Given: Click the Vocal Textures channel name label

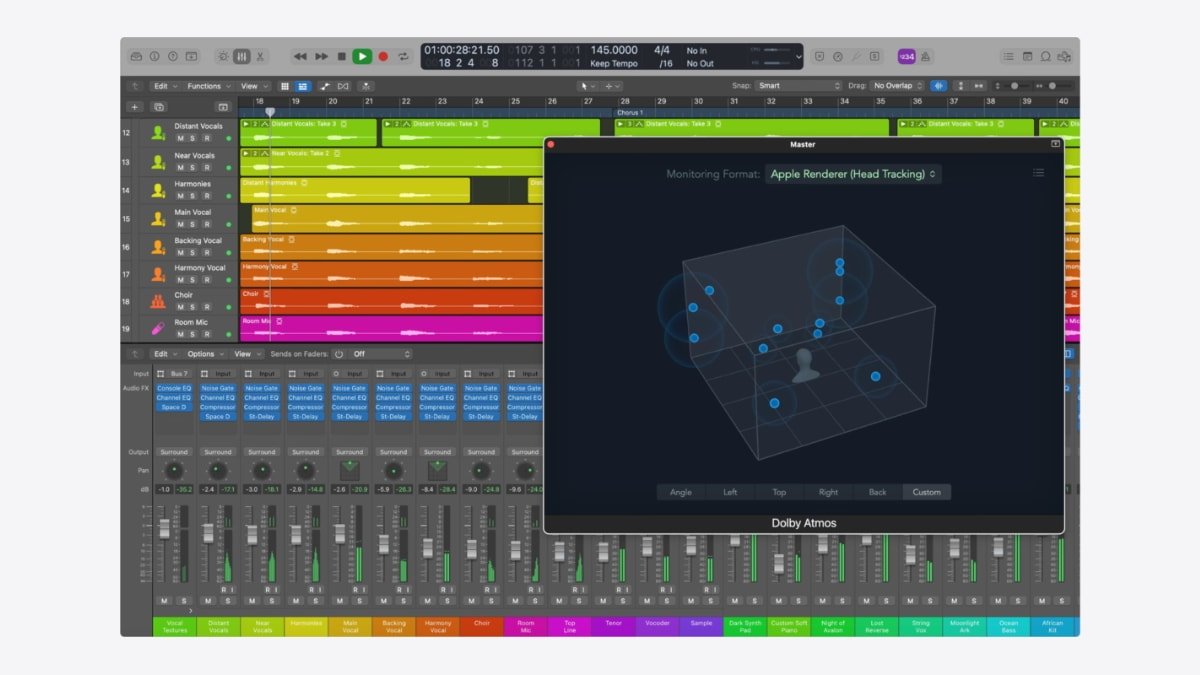Looking at the screenshot, I should tap(174, 626).
